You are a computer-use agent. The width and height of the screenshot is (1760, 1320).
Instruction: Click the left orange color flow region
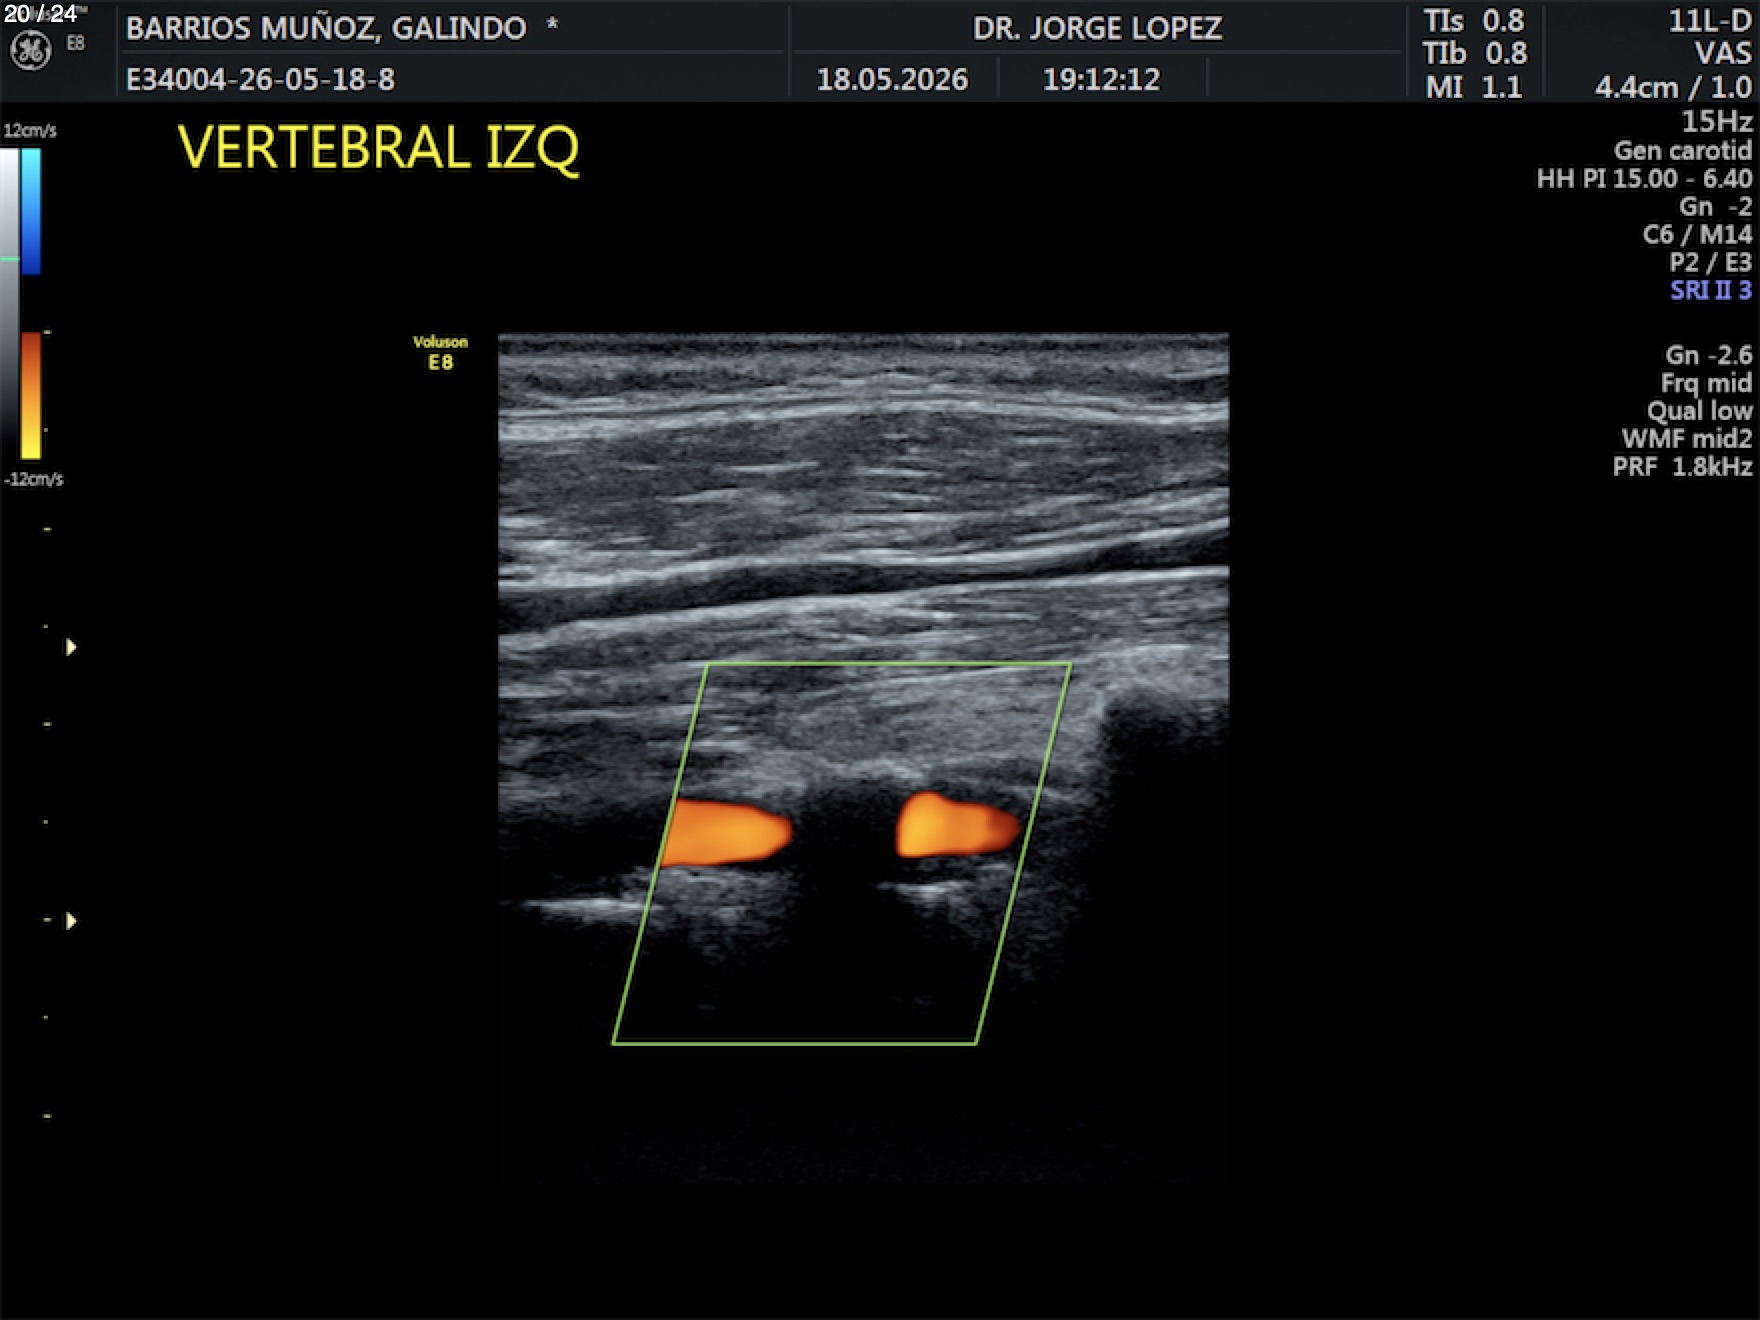point(727,832)
